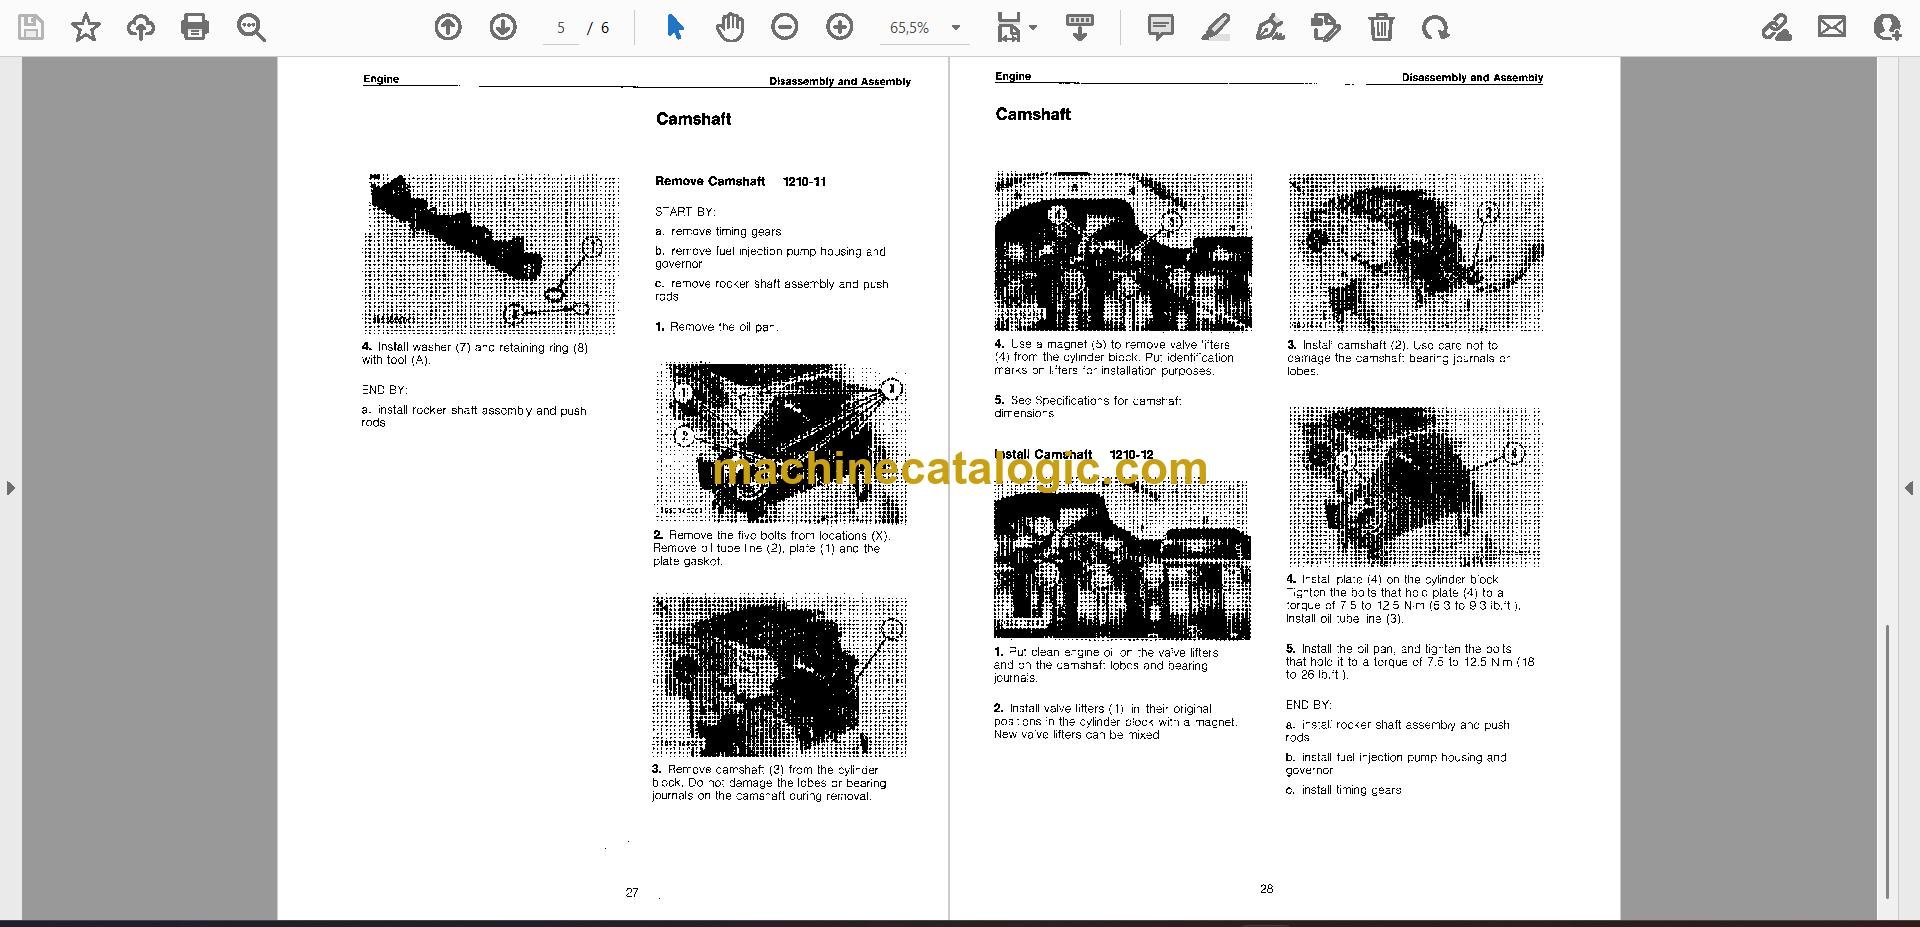Expand the right tools pane

(1909, 488)
